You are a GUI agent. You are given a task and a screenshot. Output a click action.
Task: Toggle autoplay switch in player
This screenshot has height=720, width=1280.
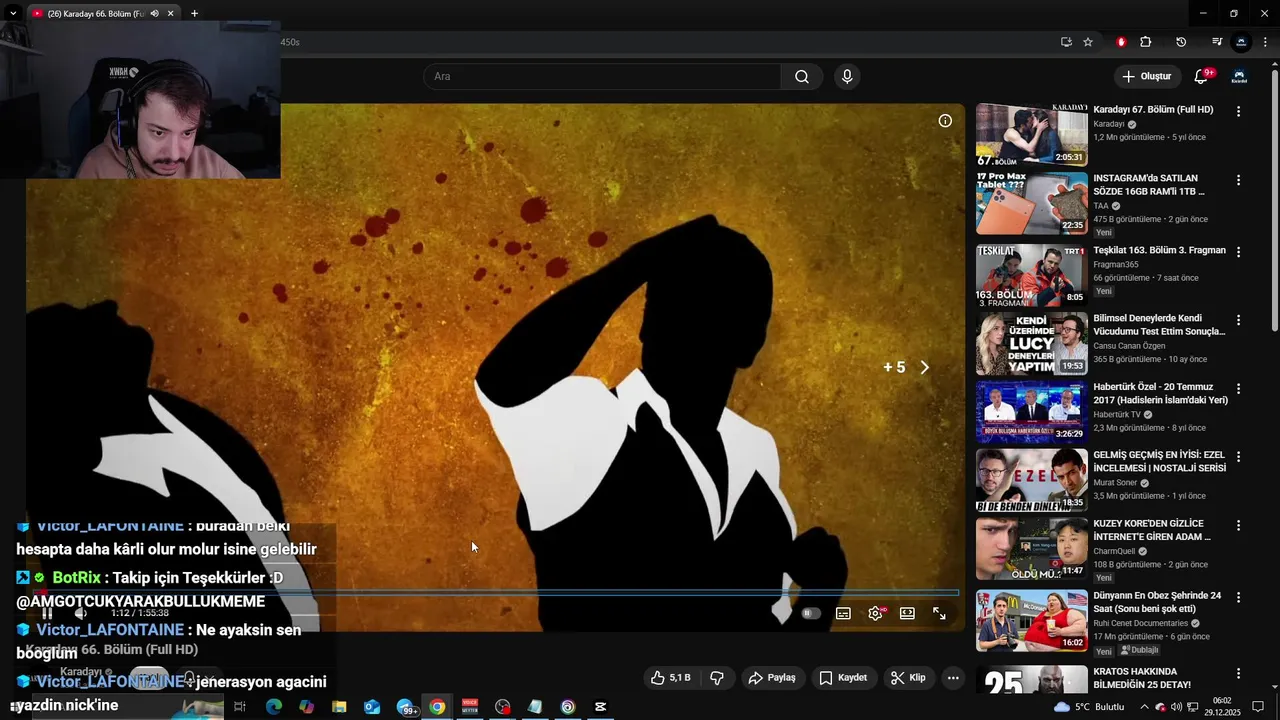coord(811,613)
